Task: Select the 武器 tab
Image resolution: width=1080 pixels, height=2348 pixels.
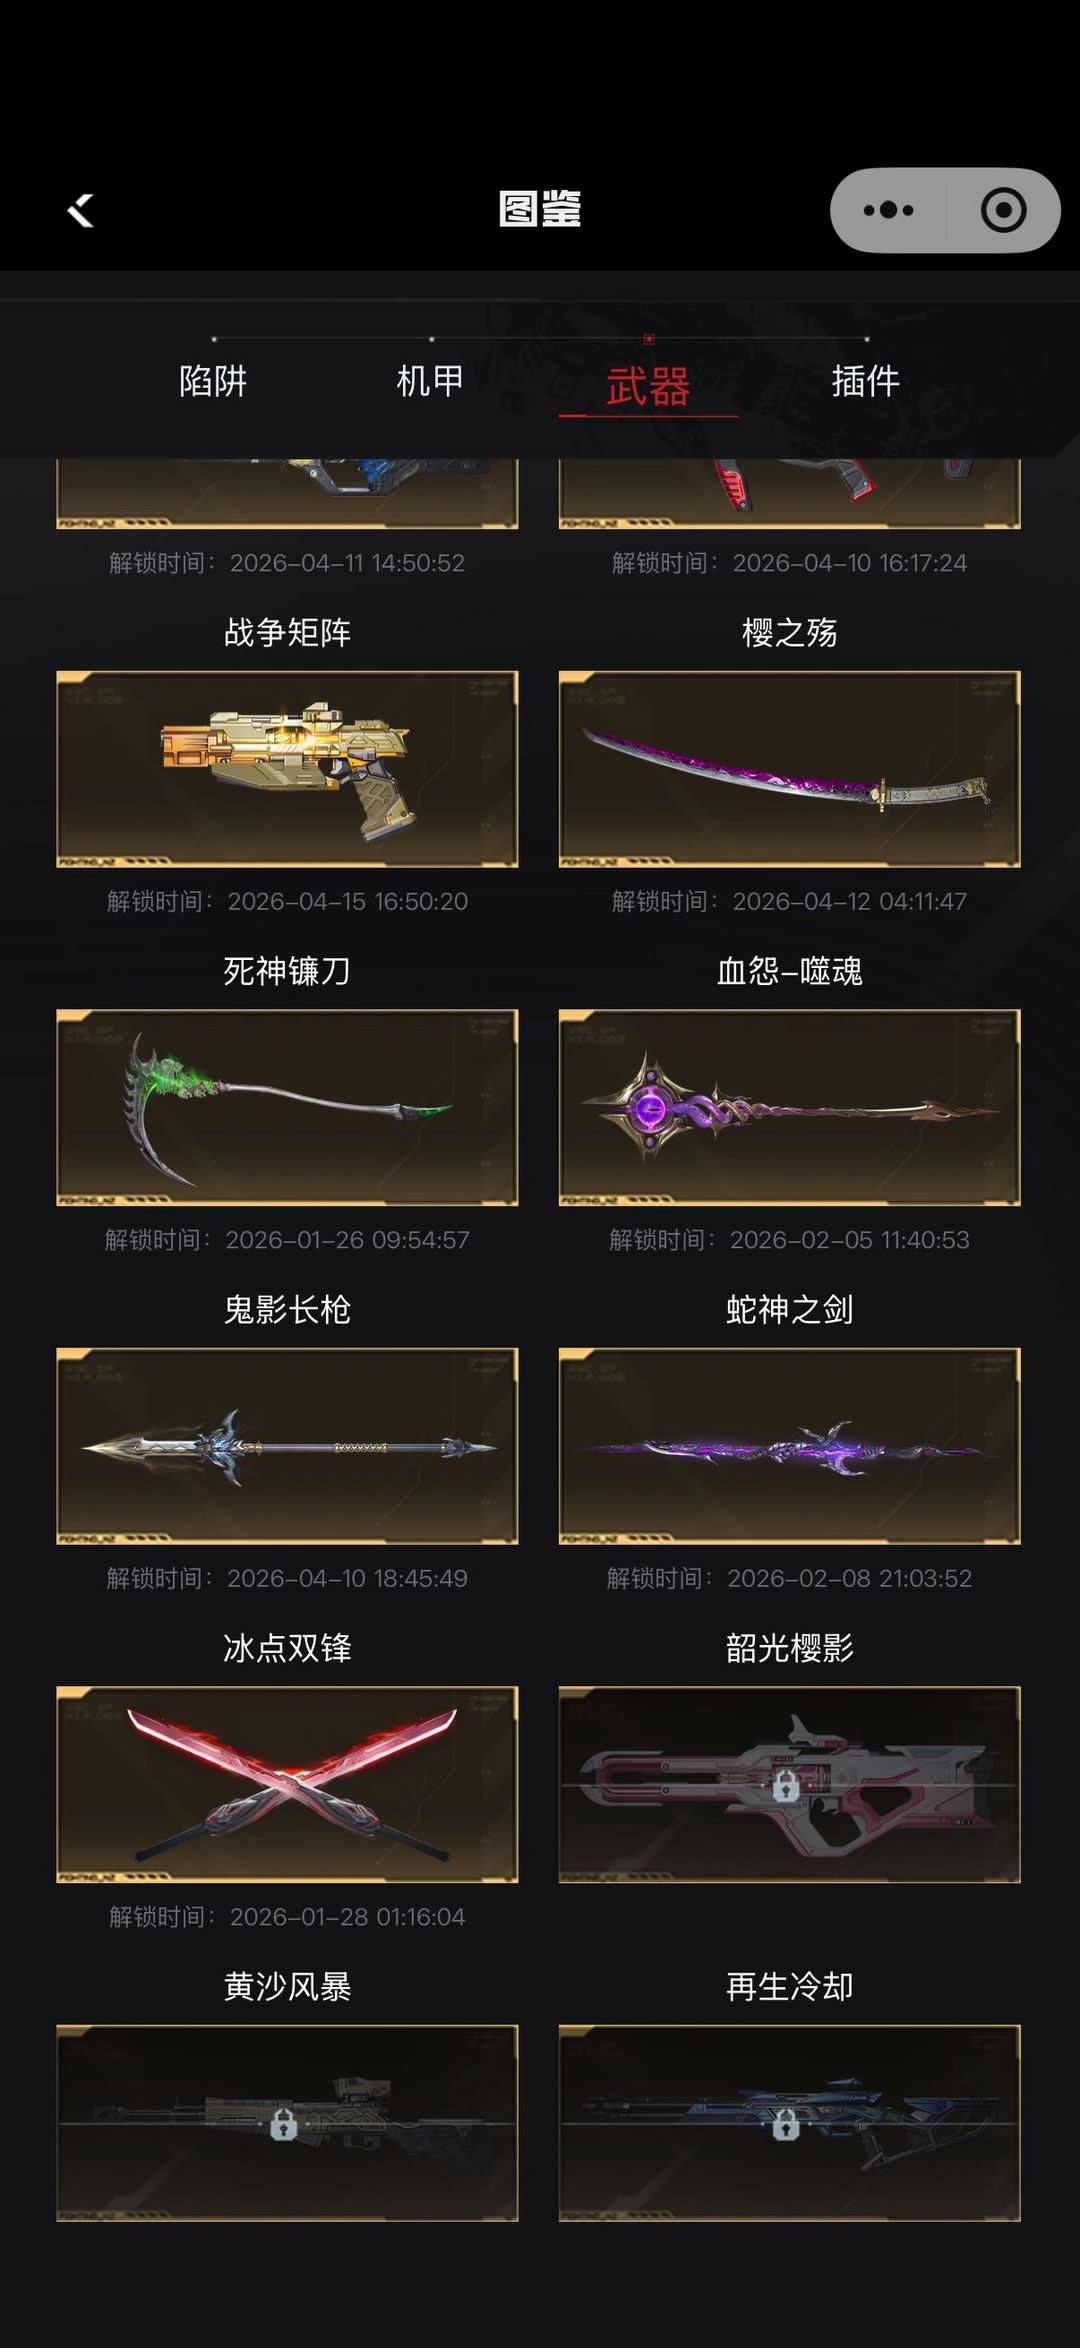Action: pyautogui.click(x=648, y=386)
